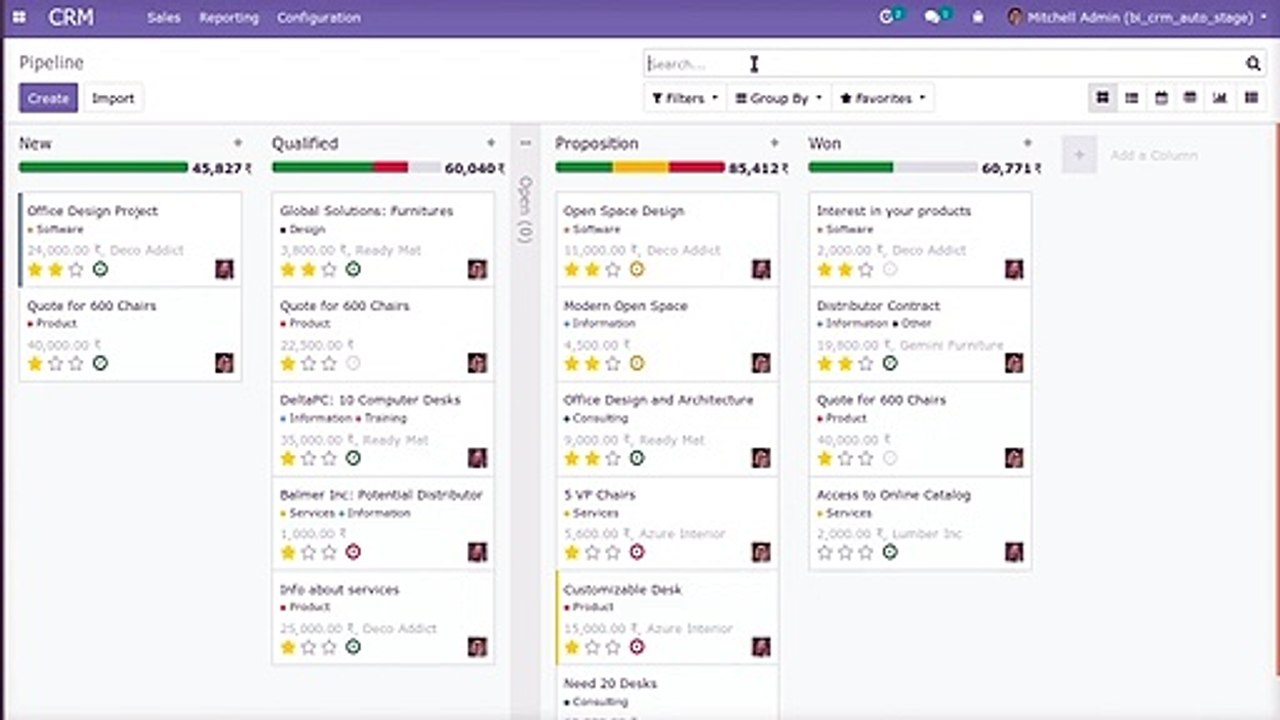Switch to Pivot view icon
Viewport: 1280px width, 720px height.
[x=1190, y=98]
